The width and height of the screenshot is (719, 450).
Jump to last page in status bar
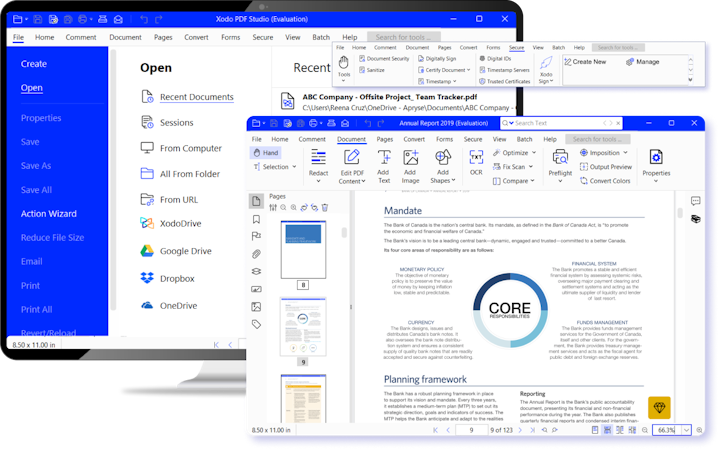pyautogui.click(x=532, y=430)
